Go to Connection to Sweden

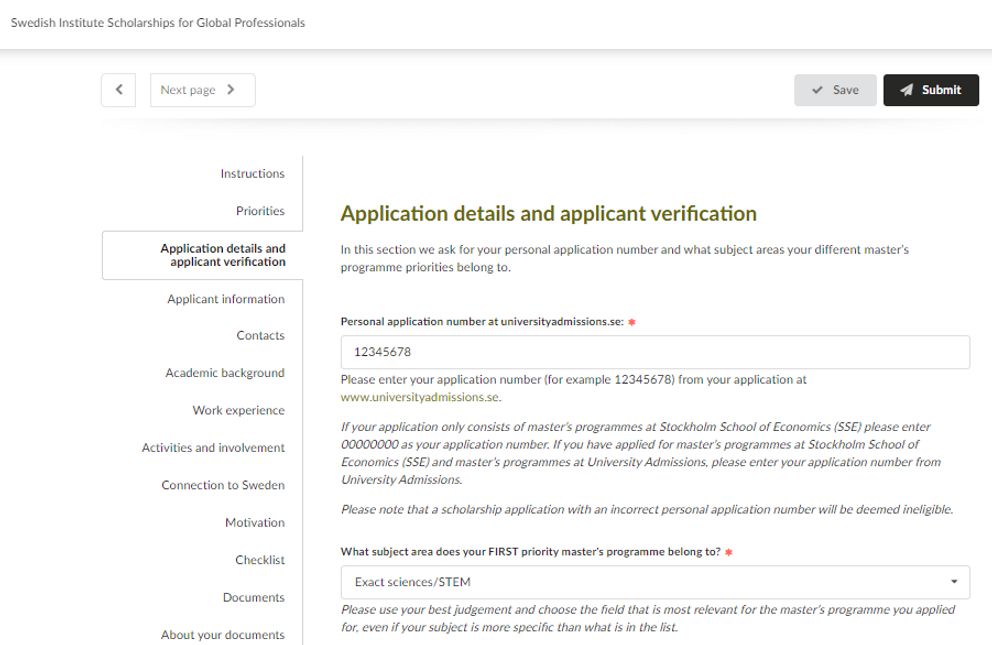(223, 485)
